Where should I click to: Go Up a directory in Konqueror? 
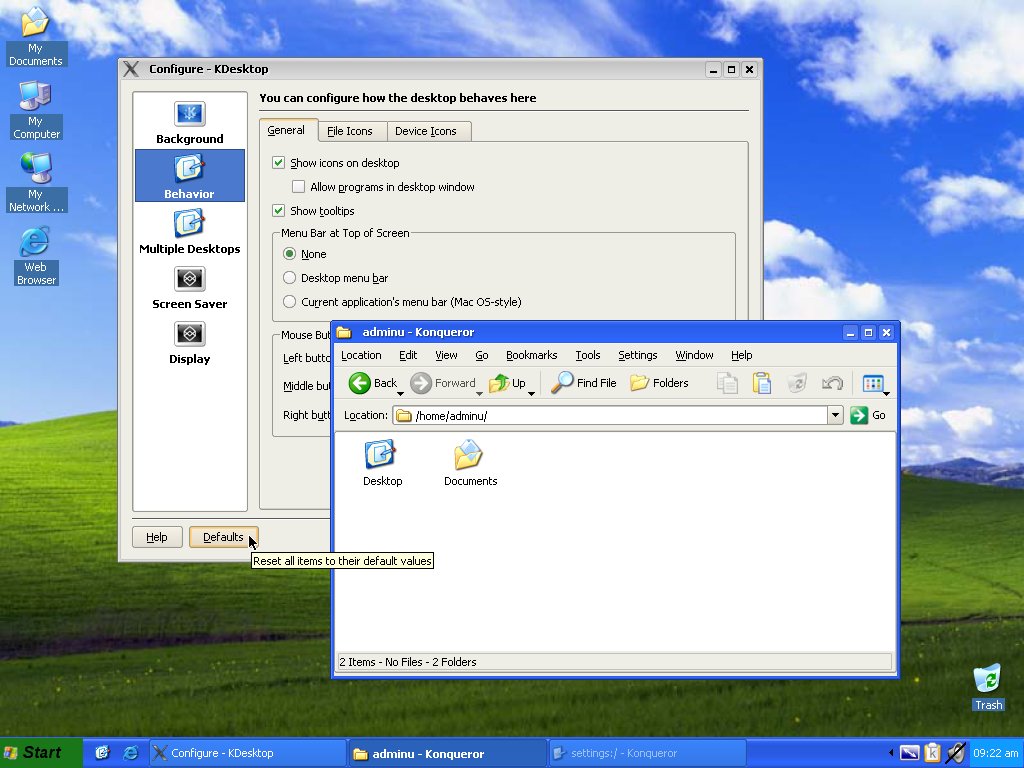coord(509,383)
